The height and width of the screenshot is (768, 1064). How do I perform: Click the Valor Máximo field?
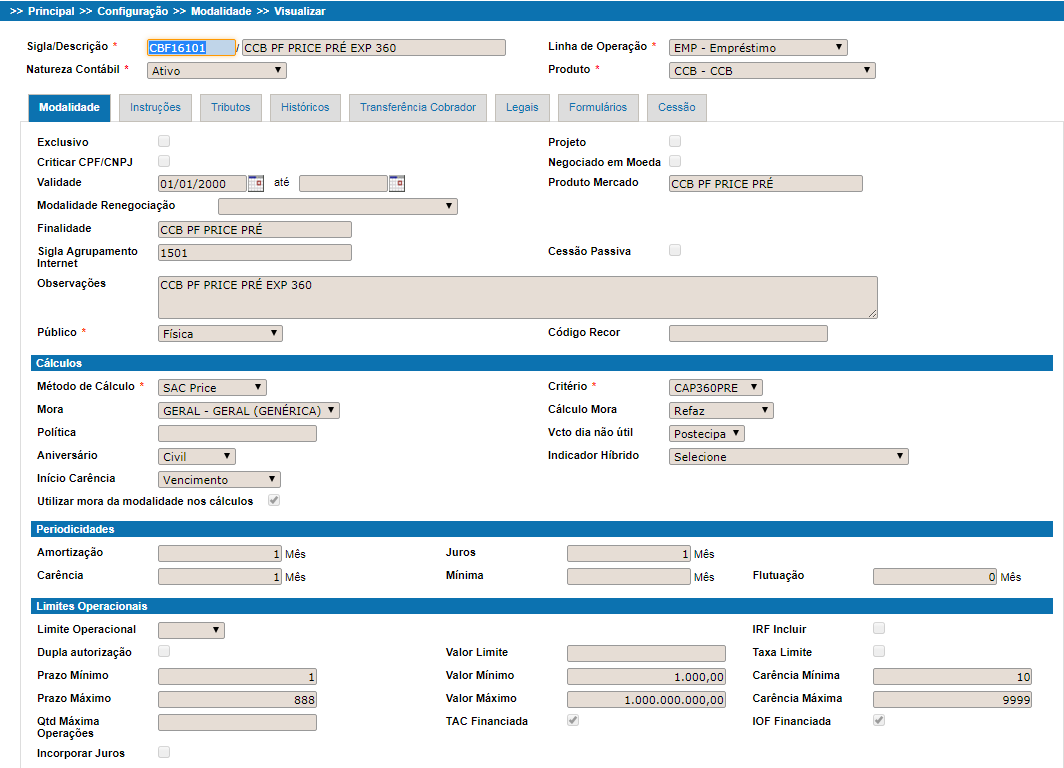tap(646, 699)
